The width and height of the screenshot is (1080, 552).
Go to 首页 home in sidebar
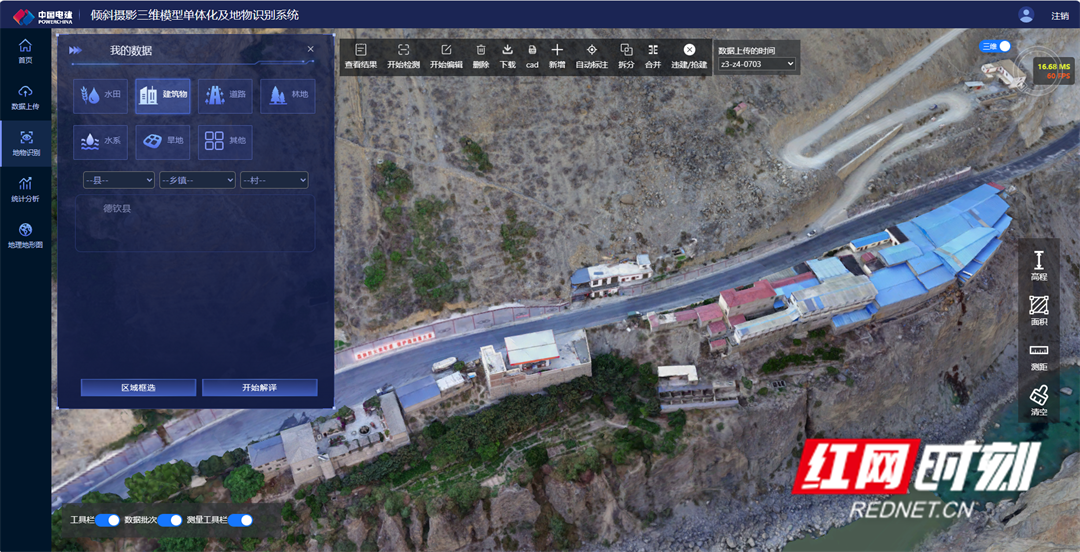coord(25,52)
